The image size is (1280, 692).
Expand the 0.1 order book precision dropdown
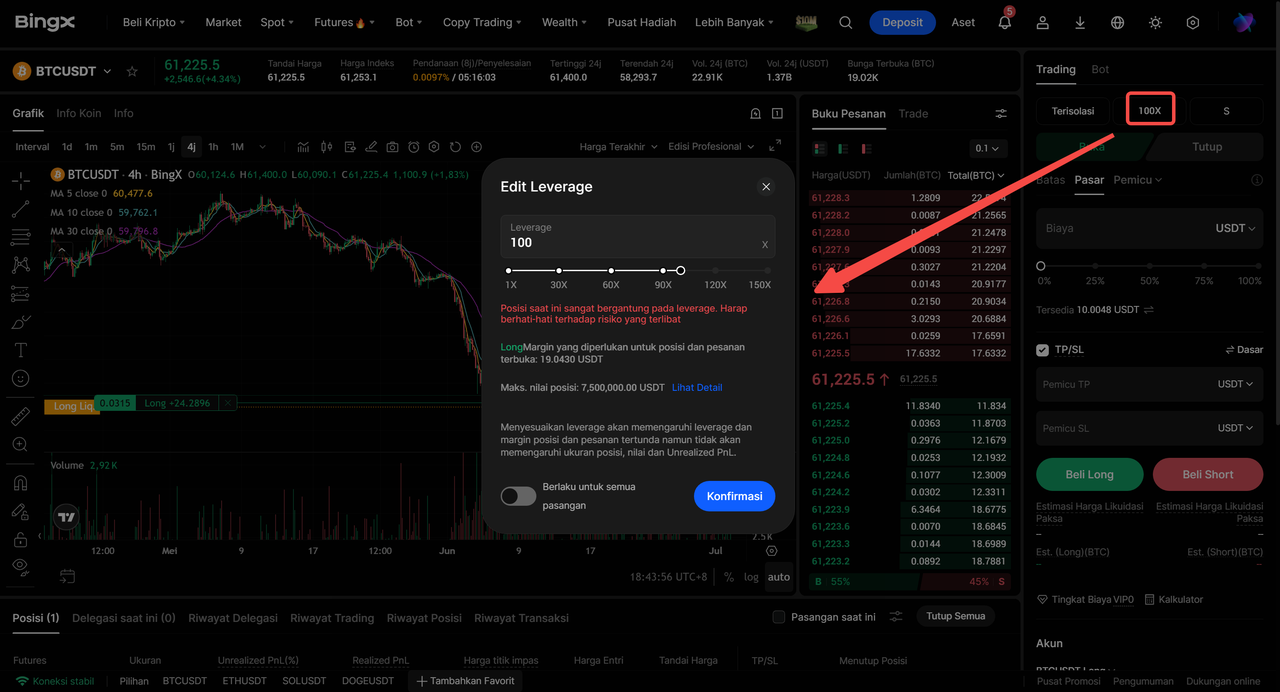988,148
